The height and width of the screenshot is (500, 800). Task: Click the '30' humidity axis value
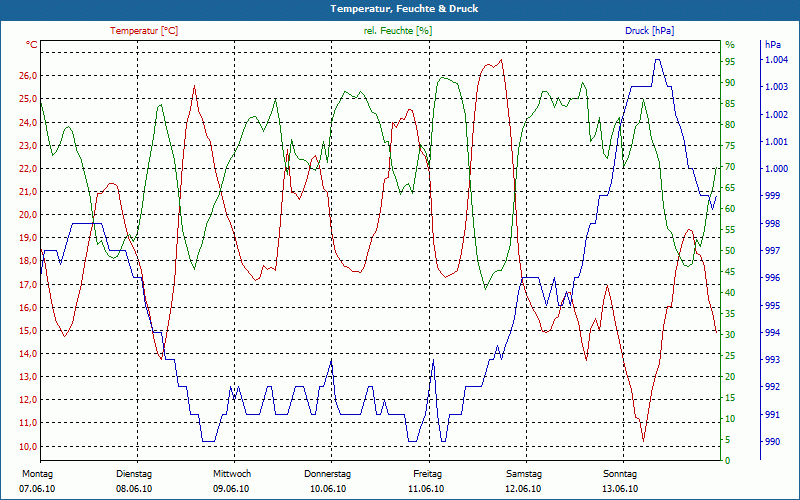730,335
